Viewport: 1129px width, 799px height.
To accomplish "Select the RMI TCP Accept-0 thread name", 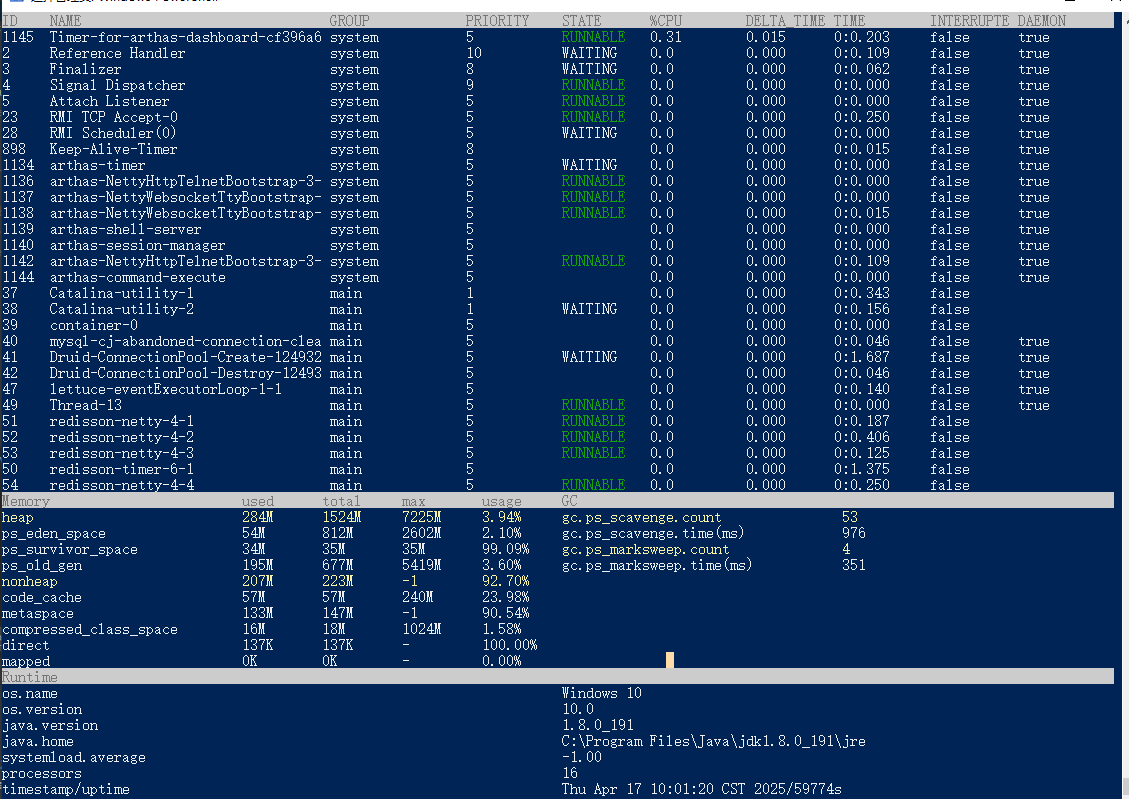I will click(113, 117).
